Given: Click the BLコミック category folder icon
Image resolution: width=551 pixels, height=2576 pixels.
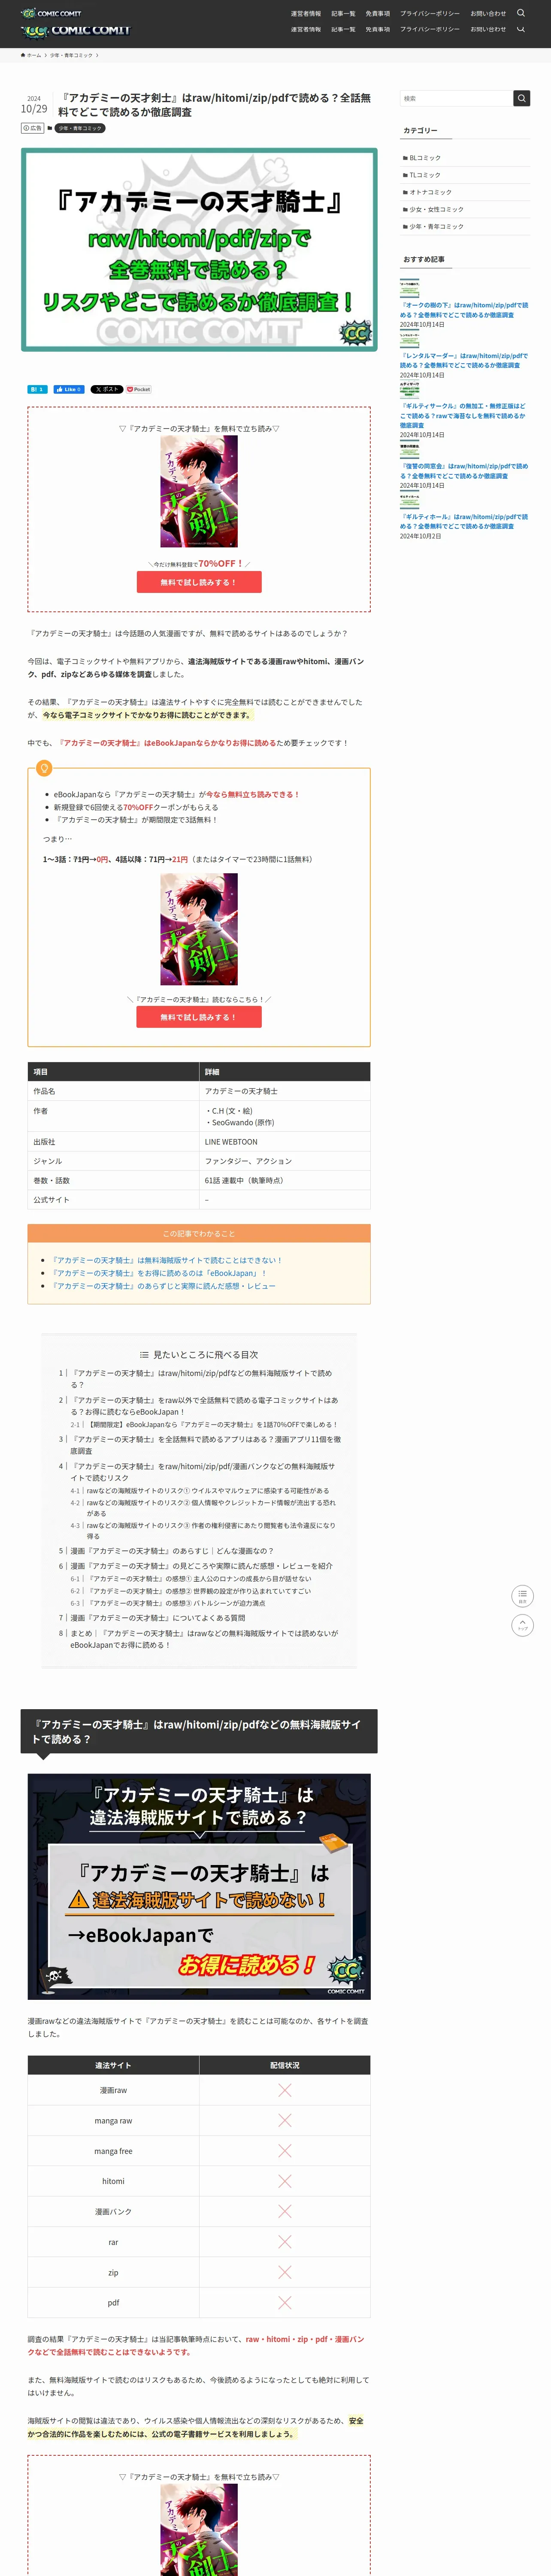Looking at the screenshot, I should (x=405, y=158).
